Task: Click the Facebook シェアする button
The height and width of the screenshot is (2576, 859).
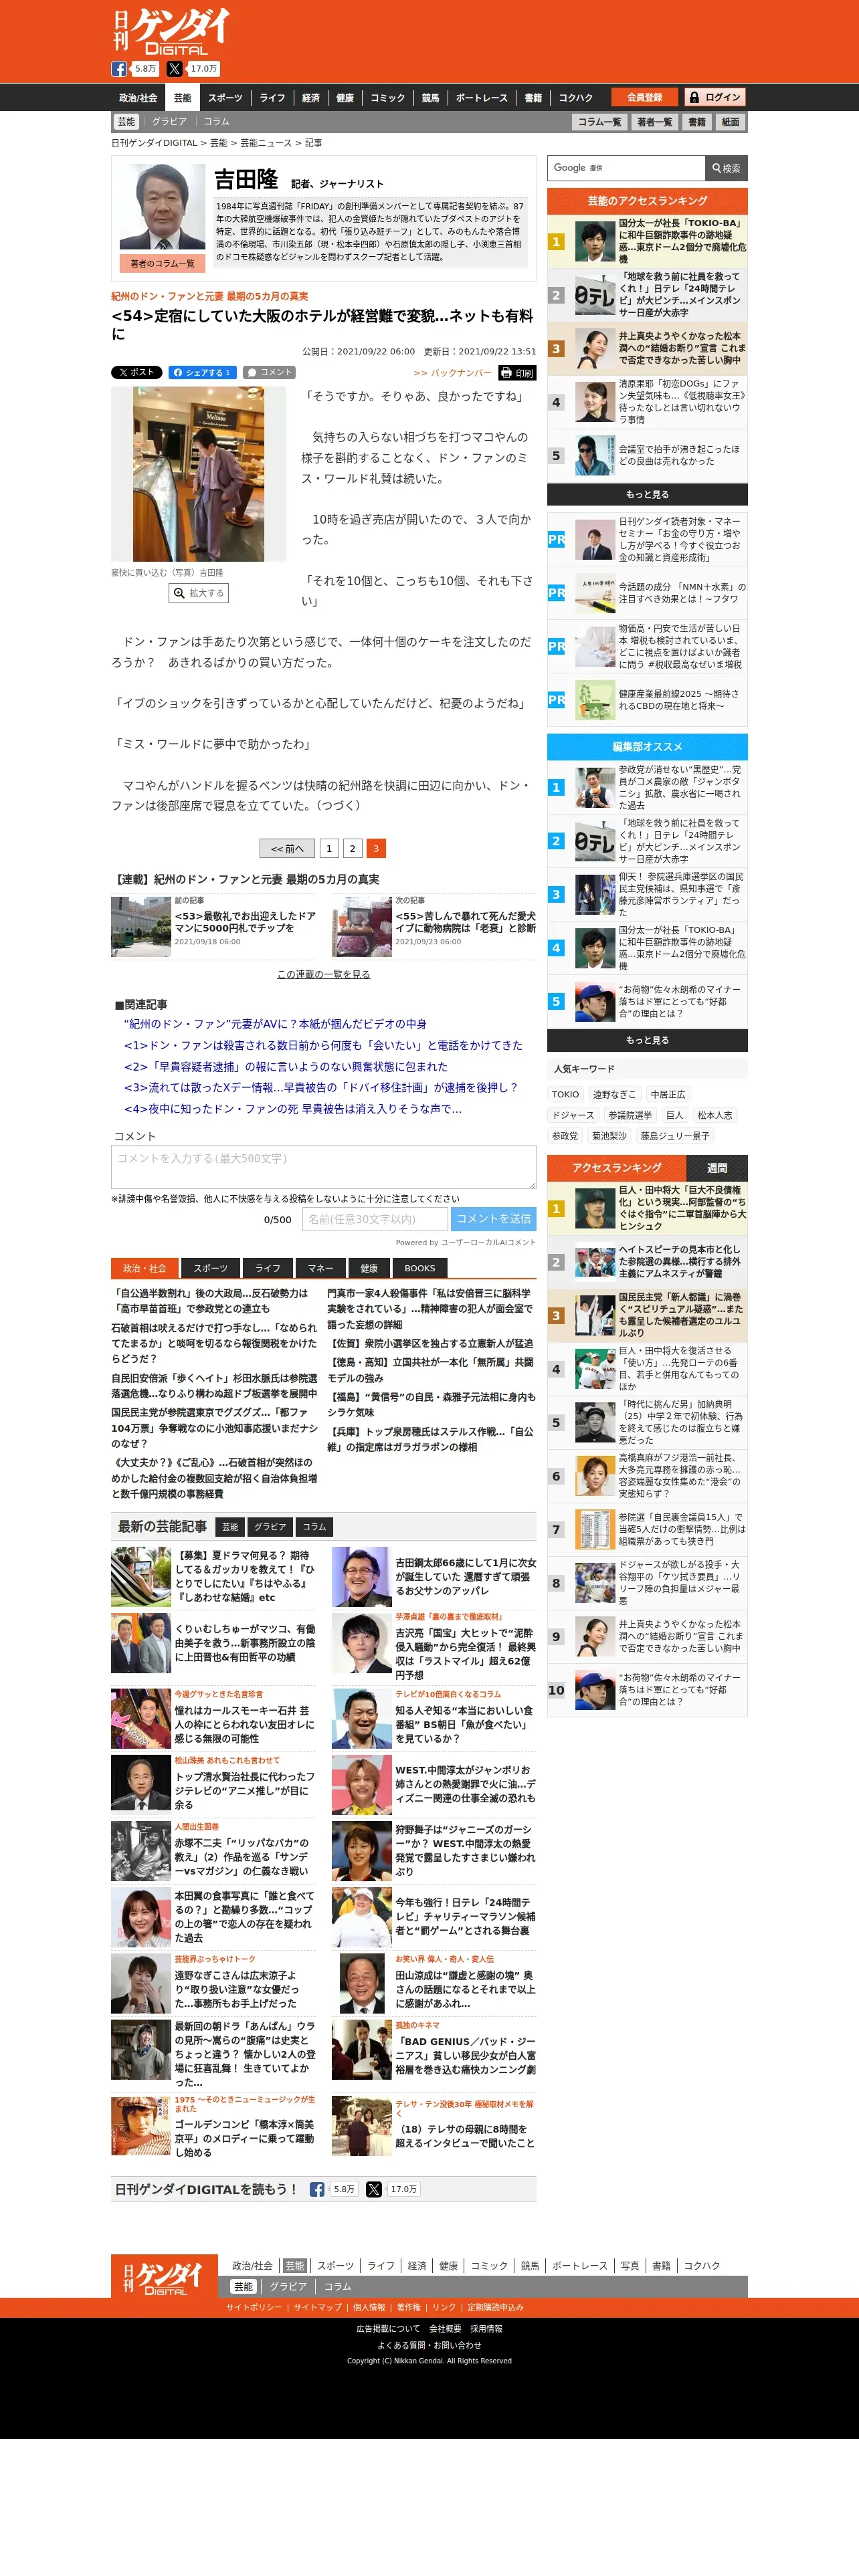Action: tap(202, 372)
